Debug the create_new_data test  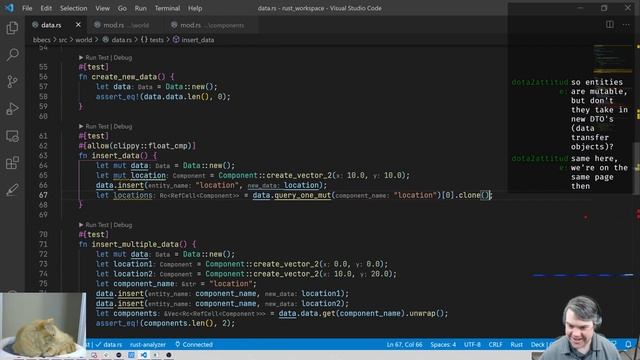pyautogui.click(x=123, y=58)
